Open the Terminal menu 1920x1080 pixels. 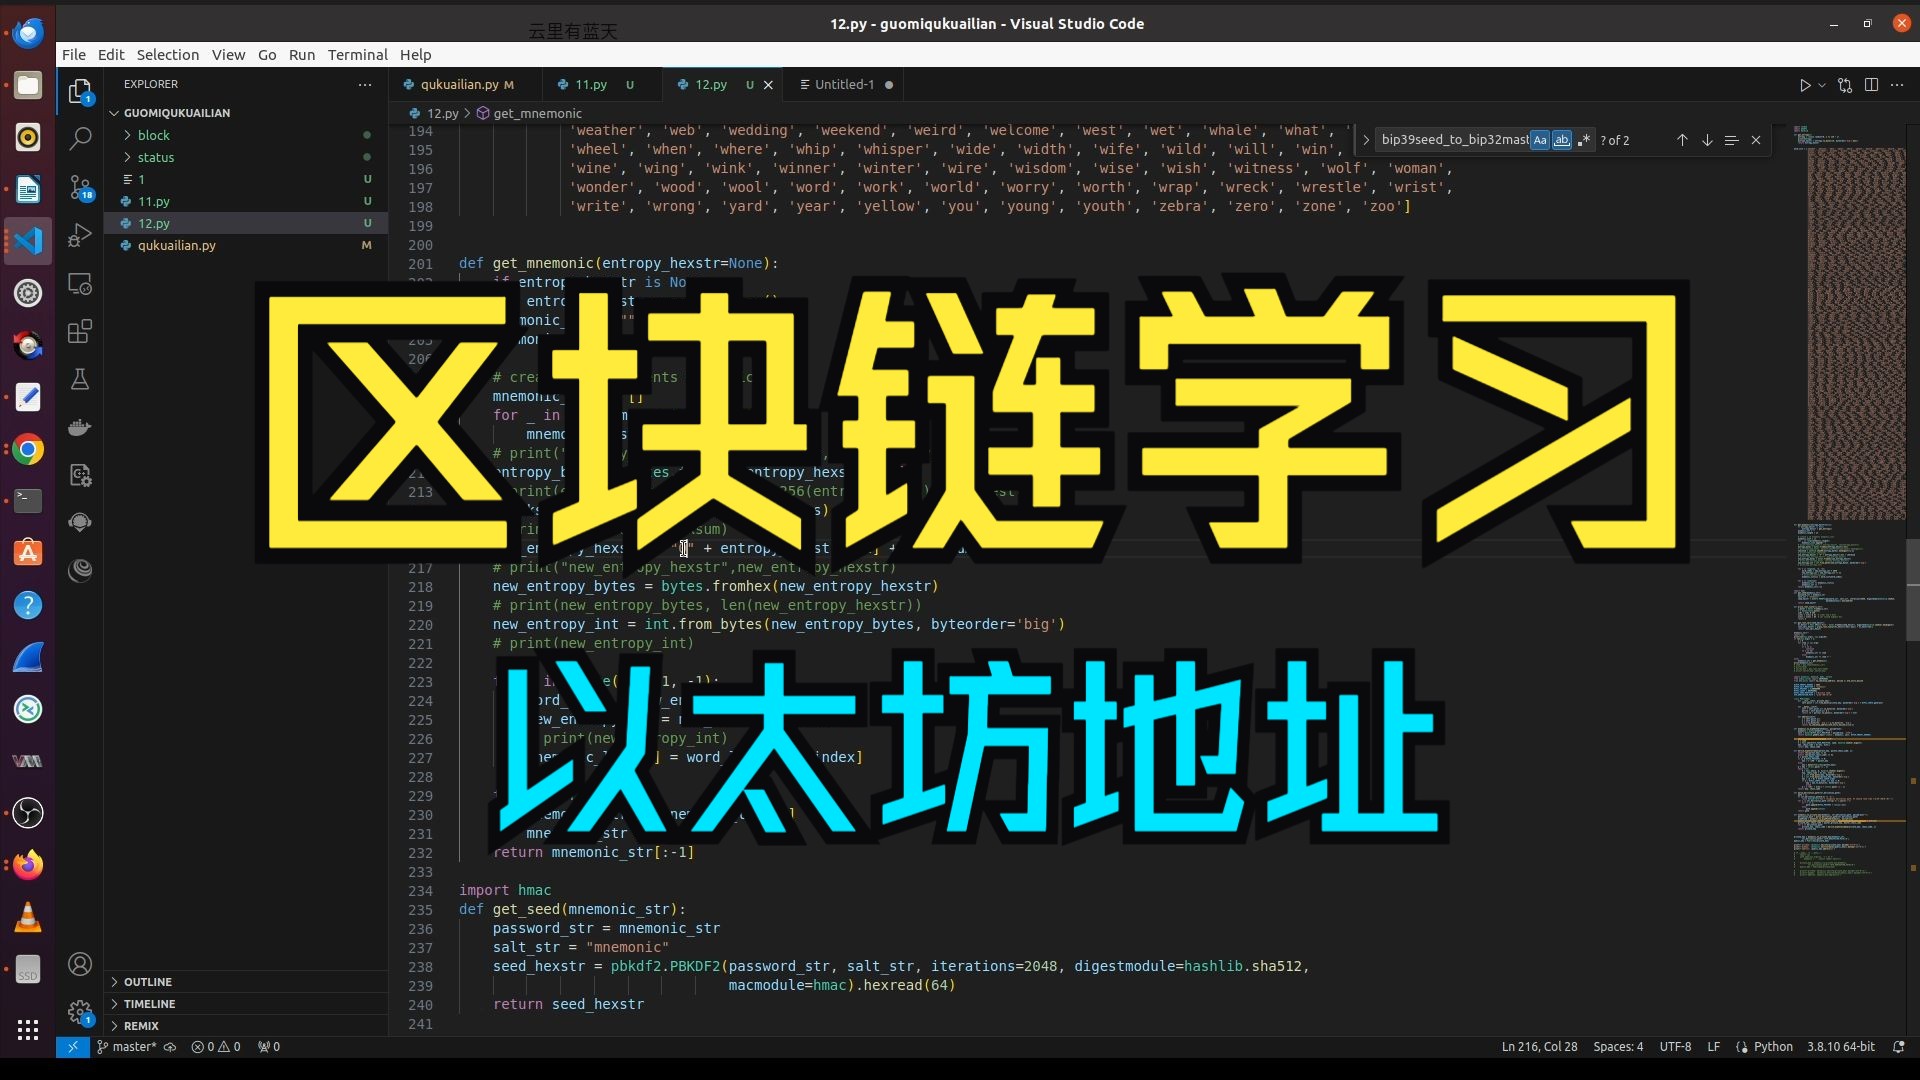click(357, 55)
